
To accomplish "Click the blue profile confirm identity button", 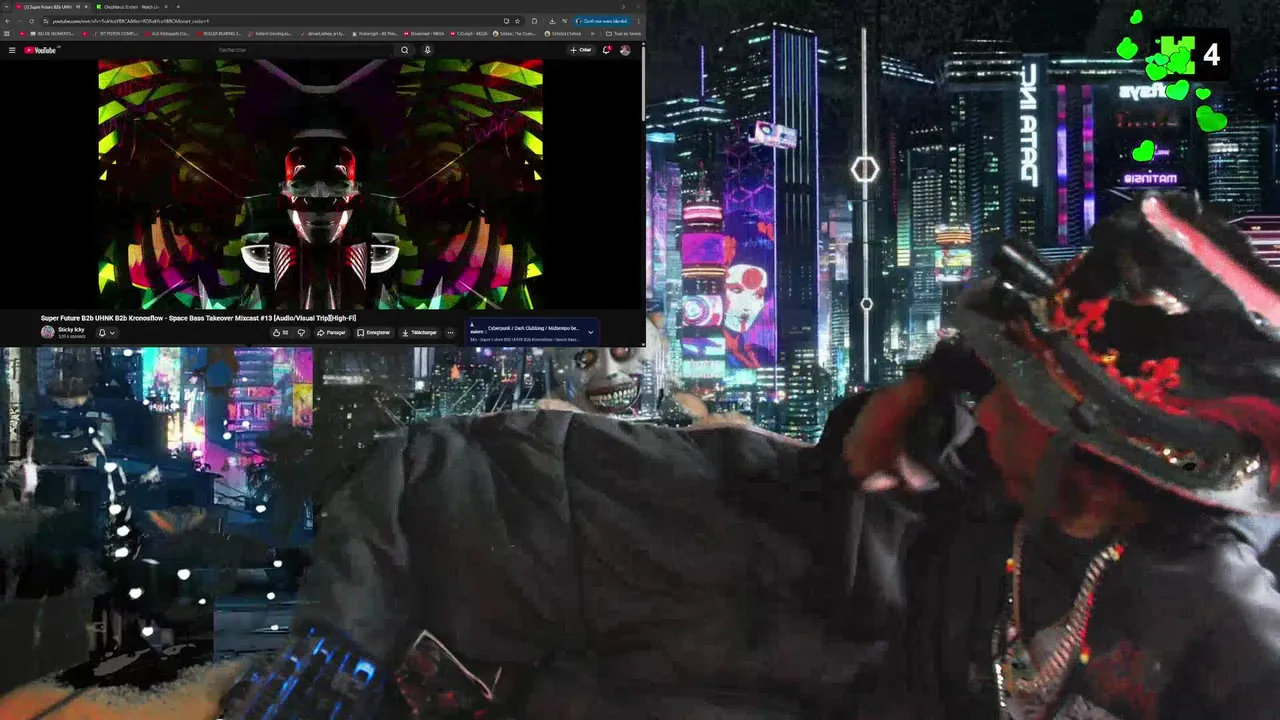I will 602,21.
